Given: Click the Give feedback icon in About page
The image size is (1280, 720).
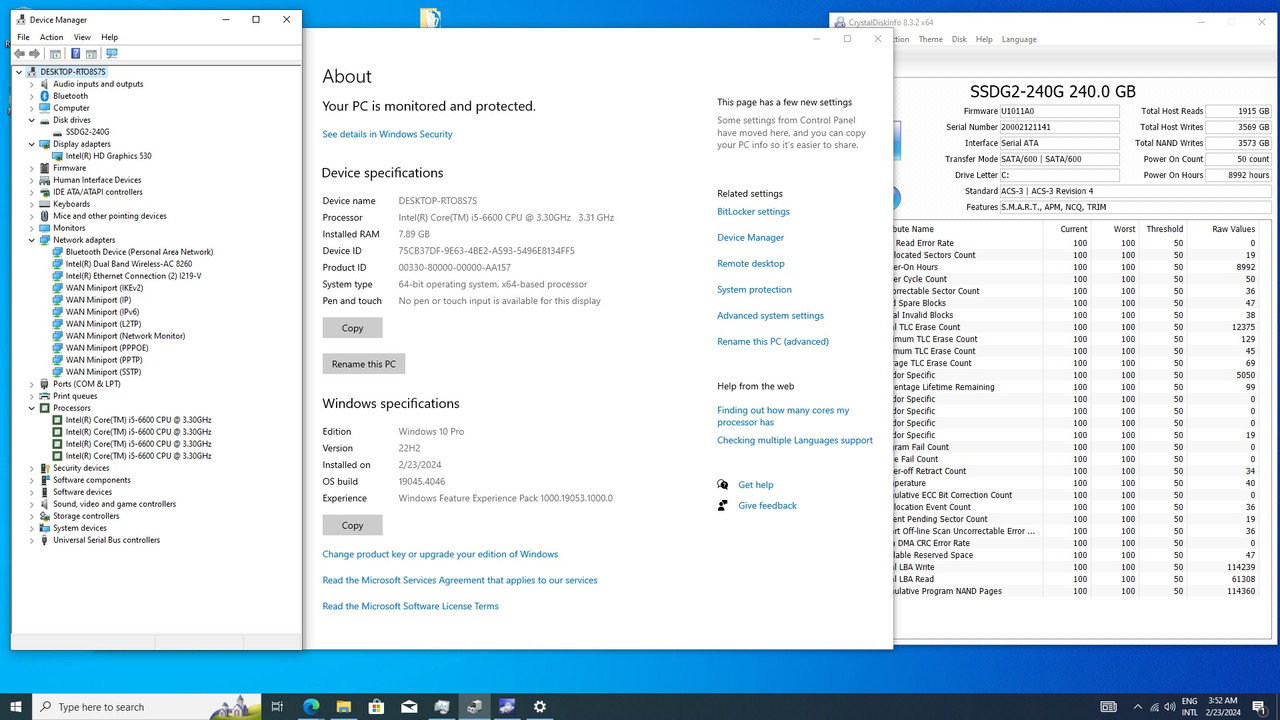Looking at the screenshot, I should (722, 505).
